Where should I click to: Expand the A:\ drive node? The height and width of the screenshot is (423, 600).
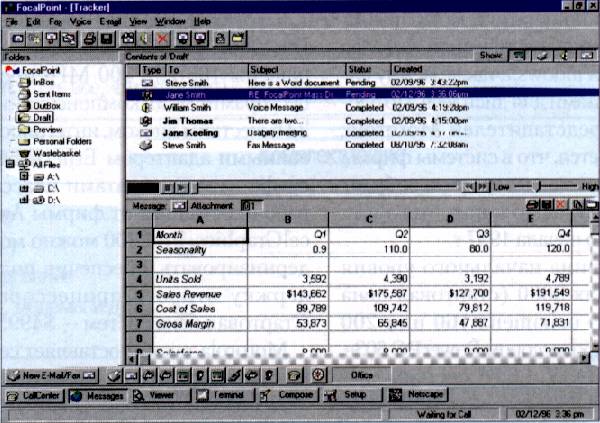tap(24, 176)
